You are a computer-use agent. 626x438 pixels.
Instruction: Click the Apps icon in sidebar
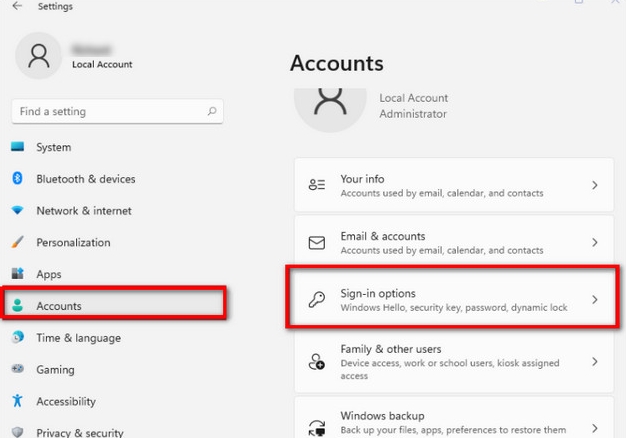pyautogui.click(x=18, y=274)
